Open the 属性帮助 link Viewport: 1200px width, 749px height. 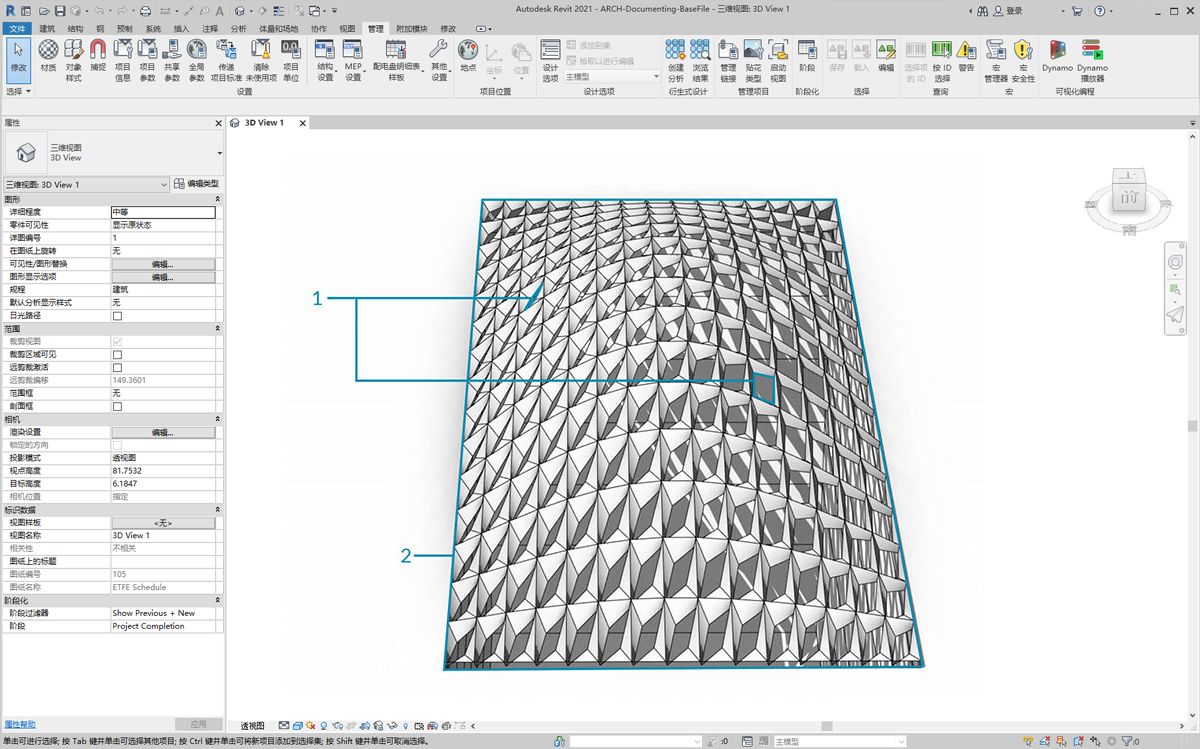pos(20,724)
